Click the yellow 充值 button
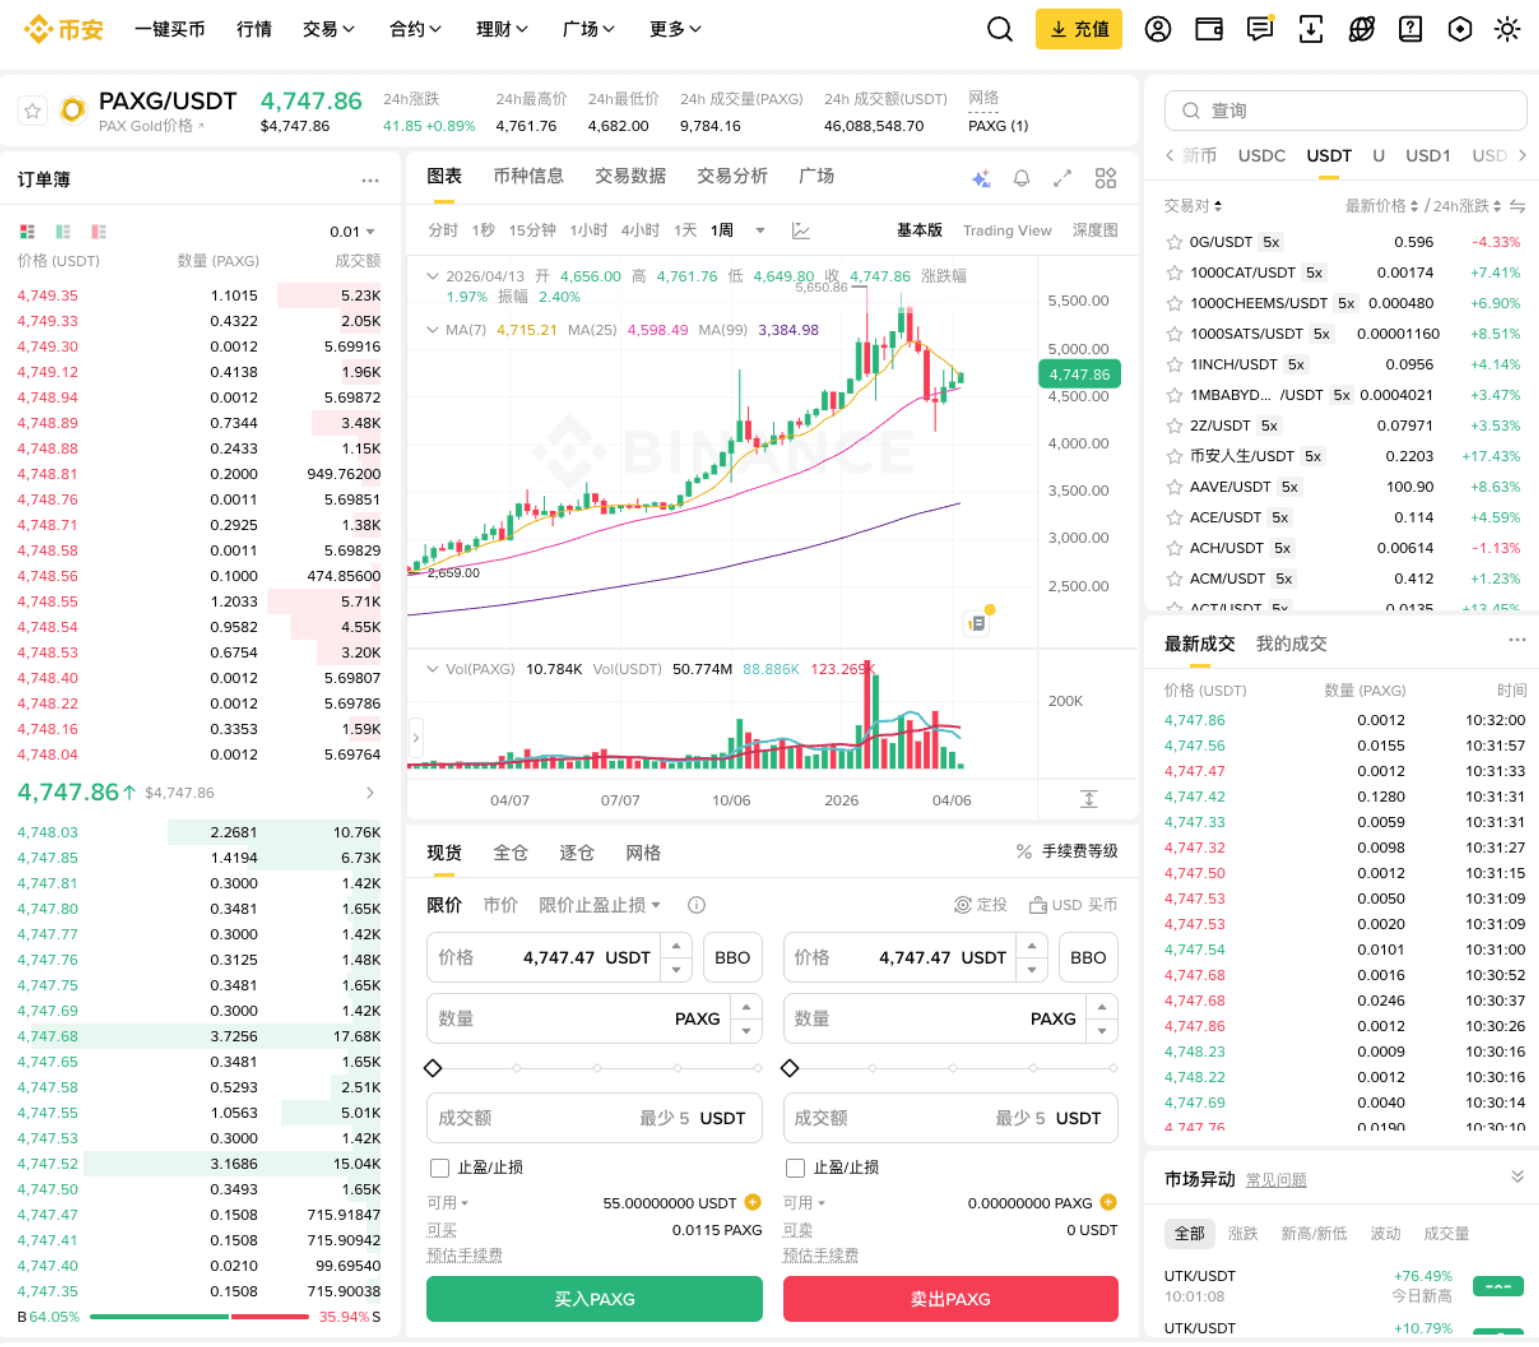The width and height of the screenshot is (1539, 1347). [1078, 29]
